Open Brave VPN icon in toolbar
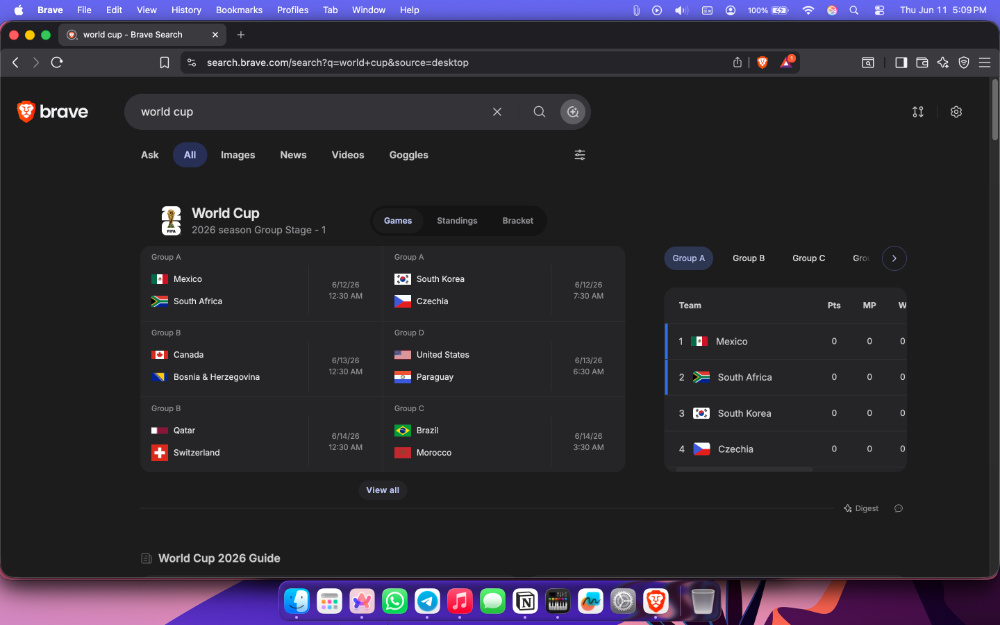Image resolution: width=1000 pixels, height=625 pixels. (964, 62)
